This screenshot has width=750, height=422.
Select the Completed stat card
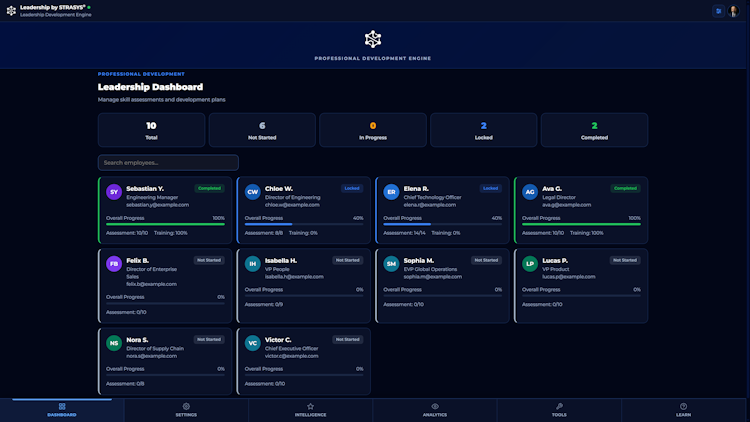point(594,130)
